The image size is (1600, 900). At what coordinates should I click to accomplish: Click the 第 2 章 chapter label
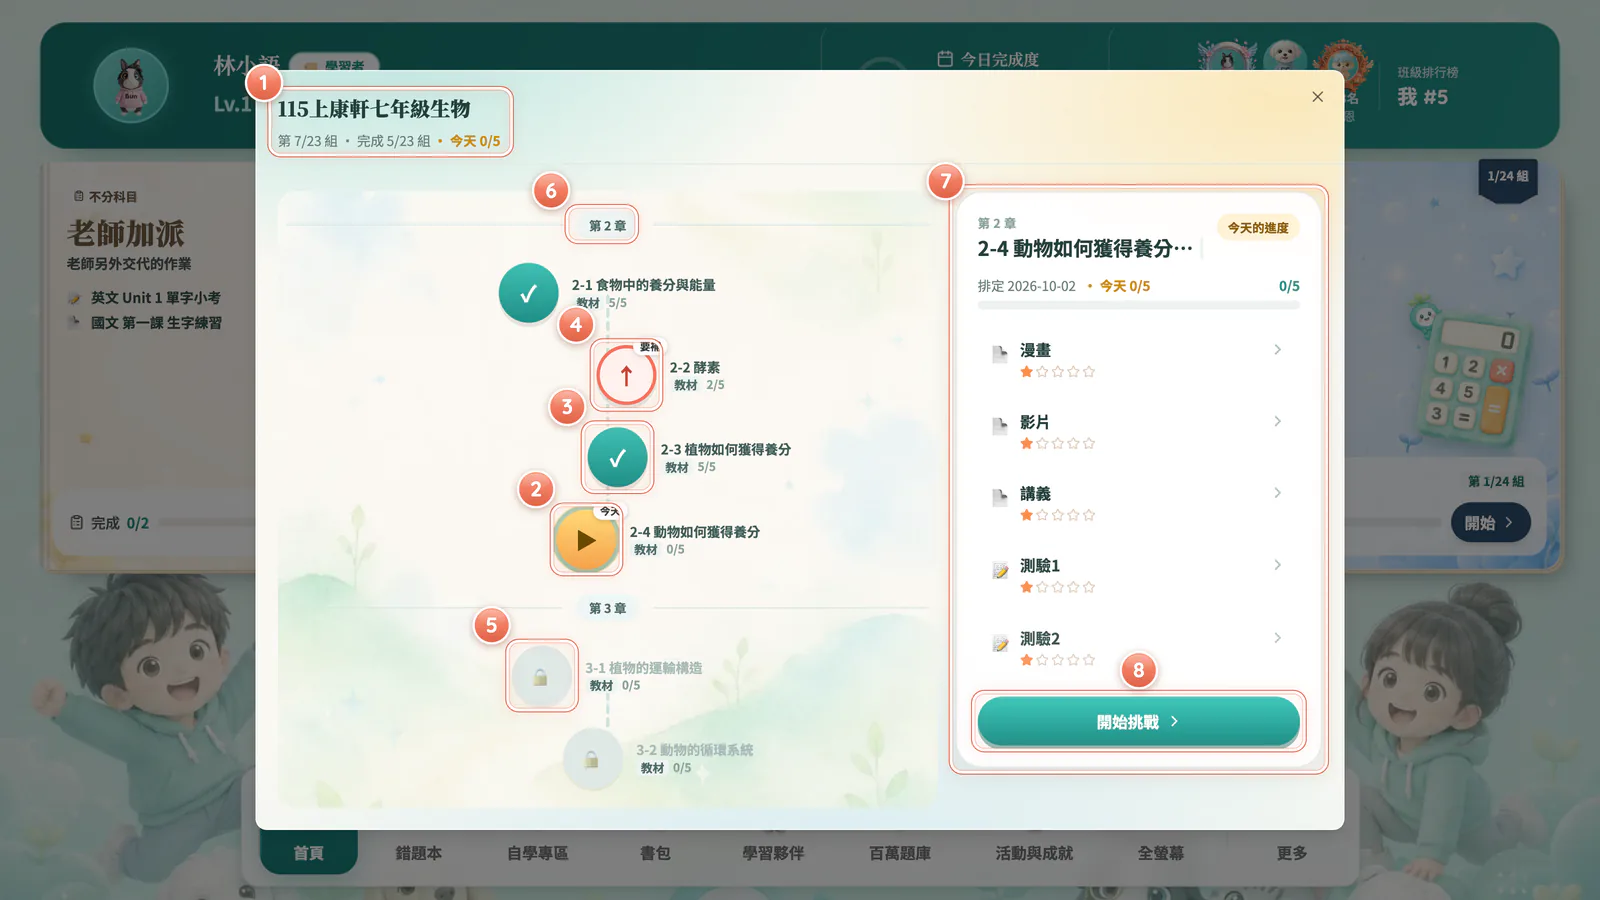coord(607,226)
